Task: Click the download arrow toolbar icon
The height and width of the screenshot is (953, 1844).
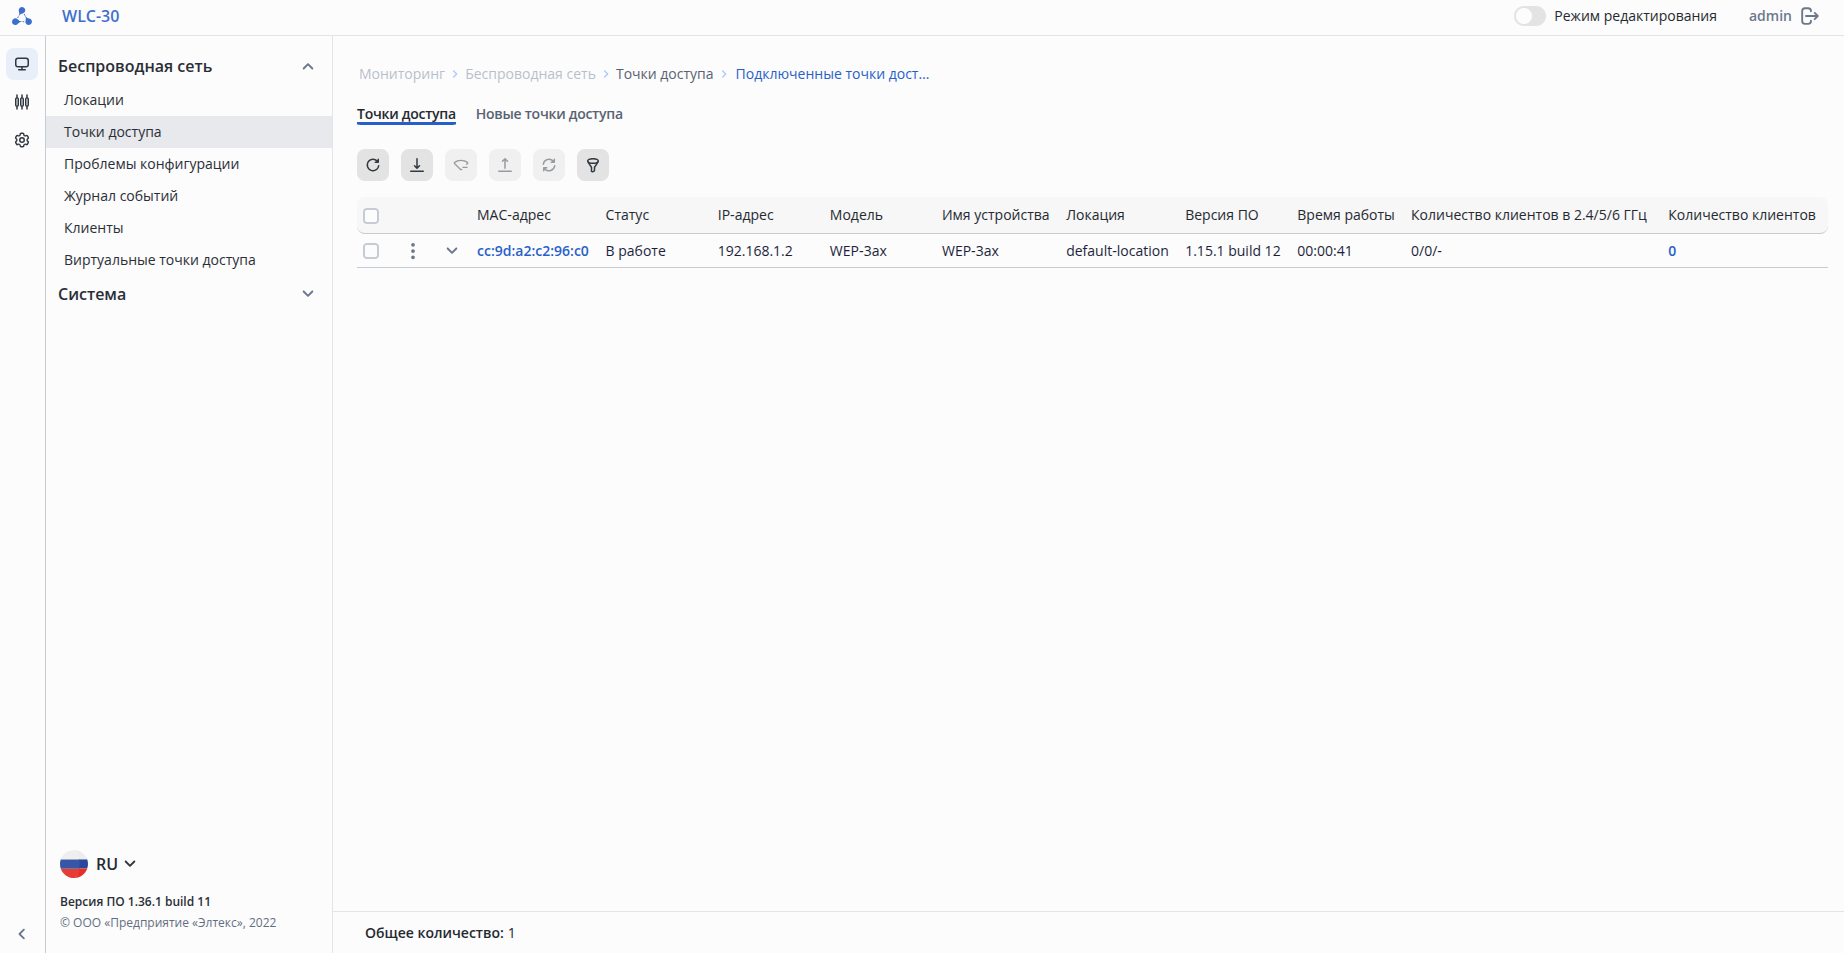Action: pos(417,165)
